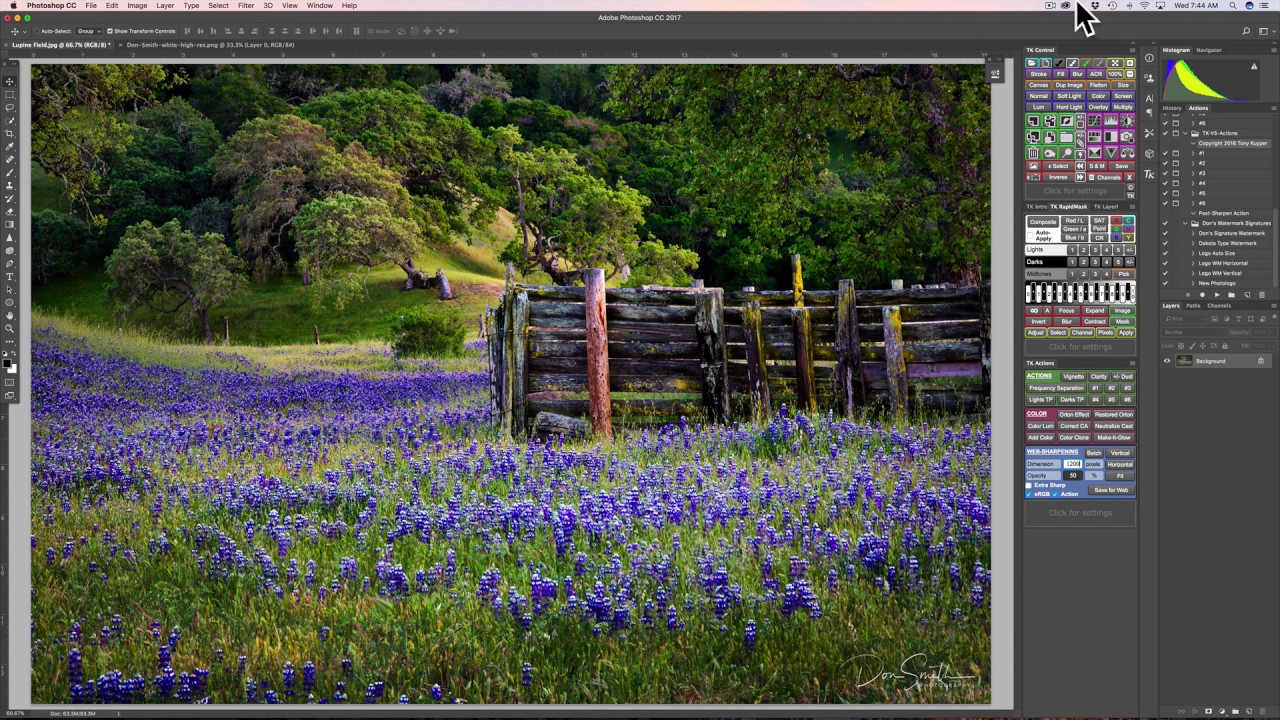Expand the Logo WM Vertical action
The width and height of the screenshot is (1280, 720).
[1192, 273]
